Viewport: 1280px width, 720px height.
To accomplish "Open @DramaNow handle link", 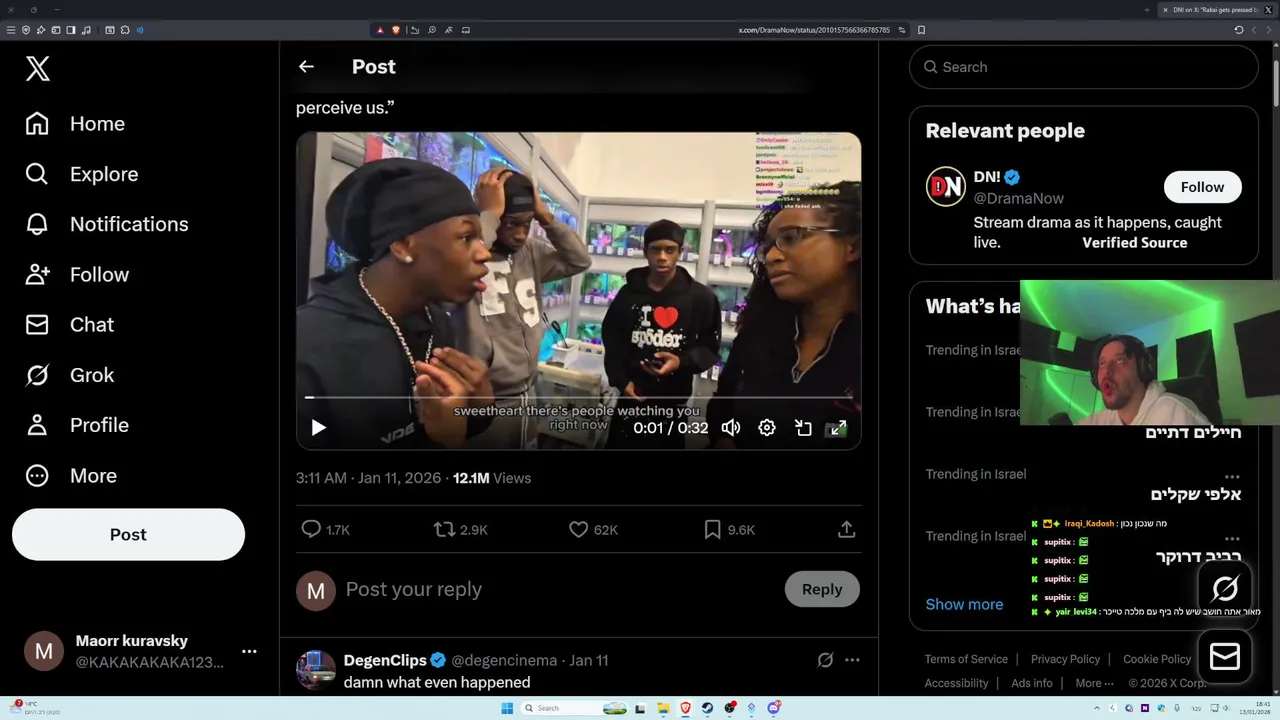I will 1018,198.
